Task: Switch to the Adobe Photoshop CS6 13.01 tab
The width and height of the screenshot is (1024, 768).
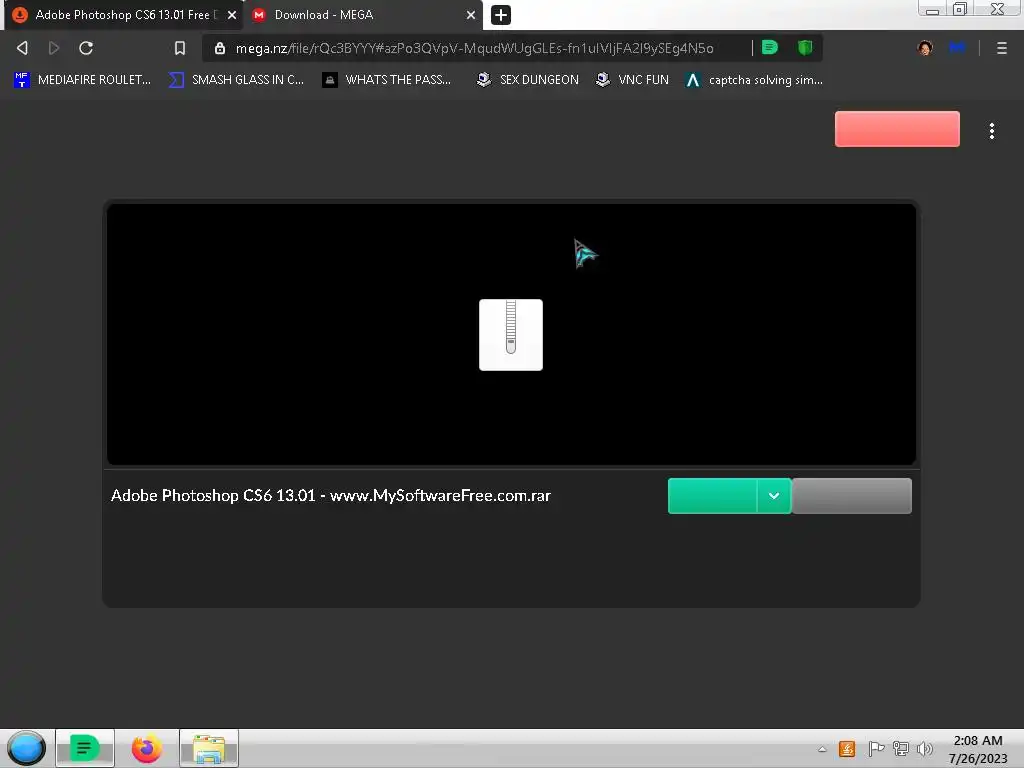Action: click(123, 14)
